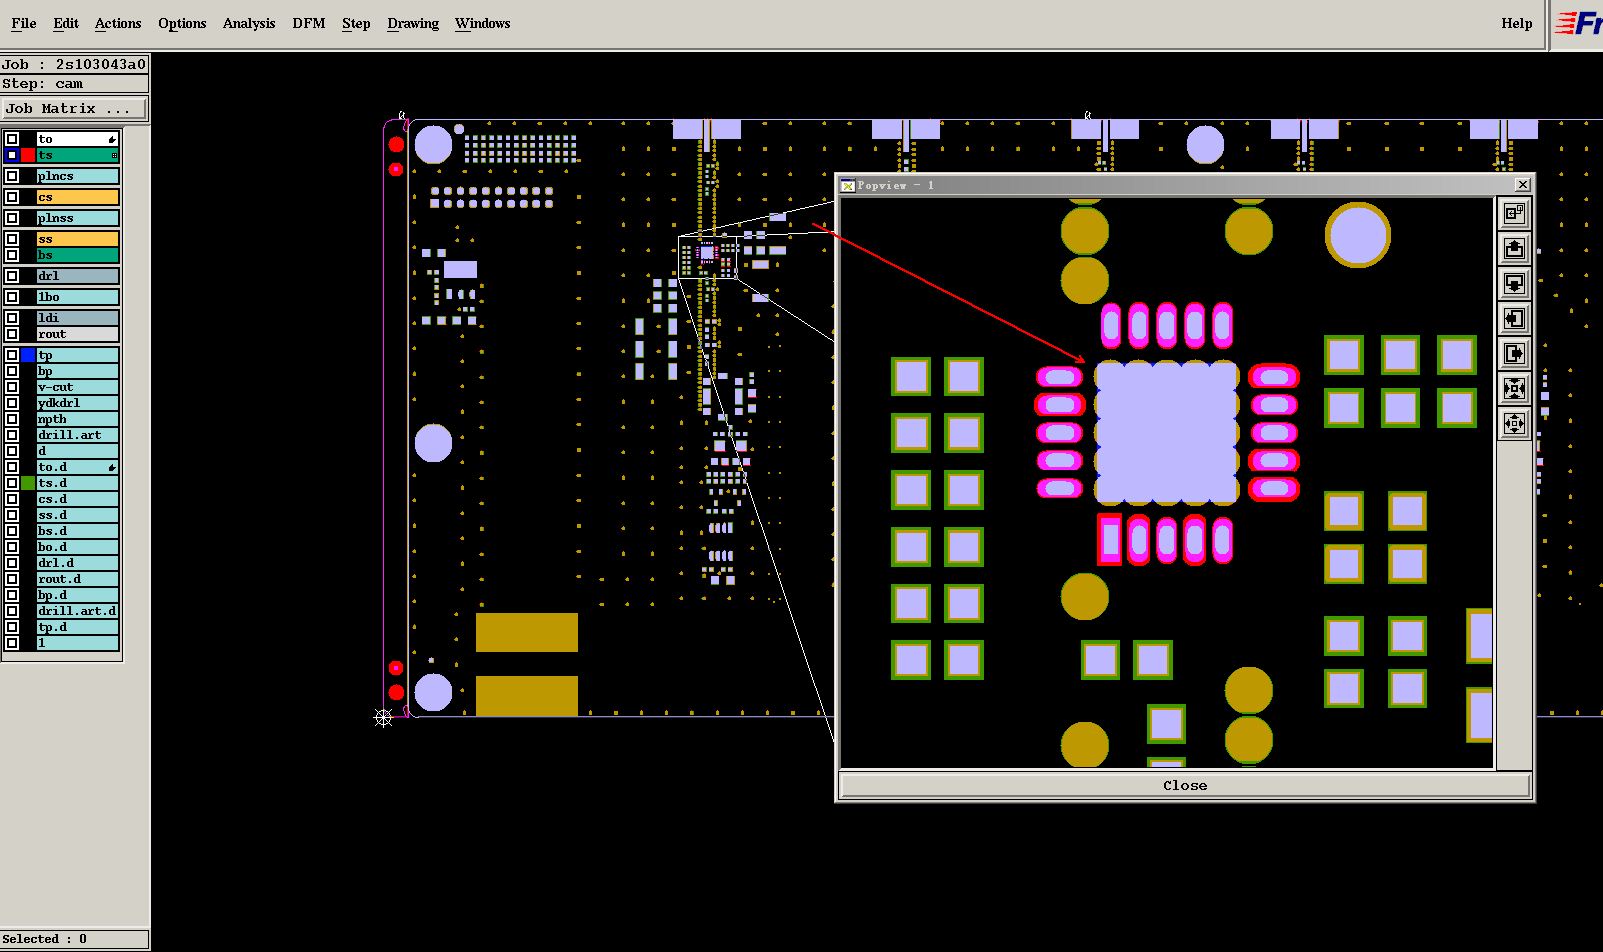Click the Popview title bar
This screenshot has height=952, width=1603.
[1185, 185]
